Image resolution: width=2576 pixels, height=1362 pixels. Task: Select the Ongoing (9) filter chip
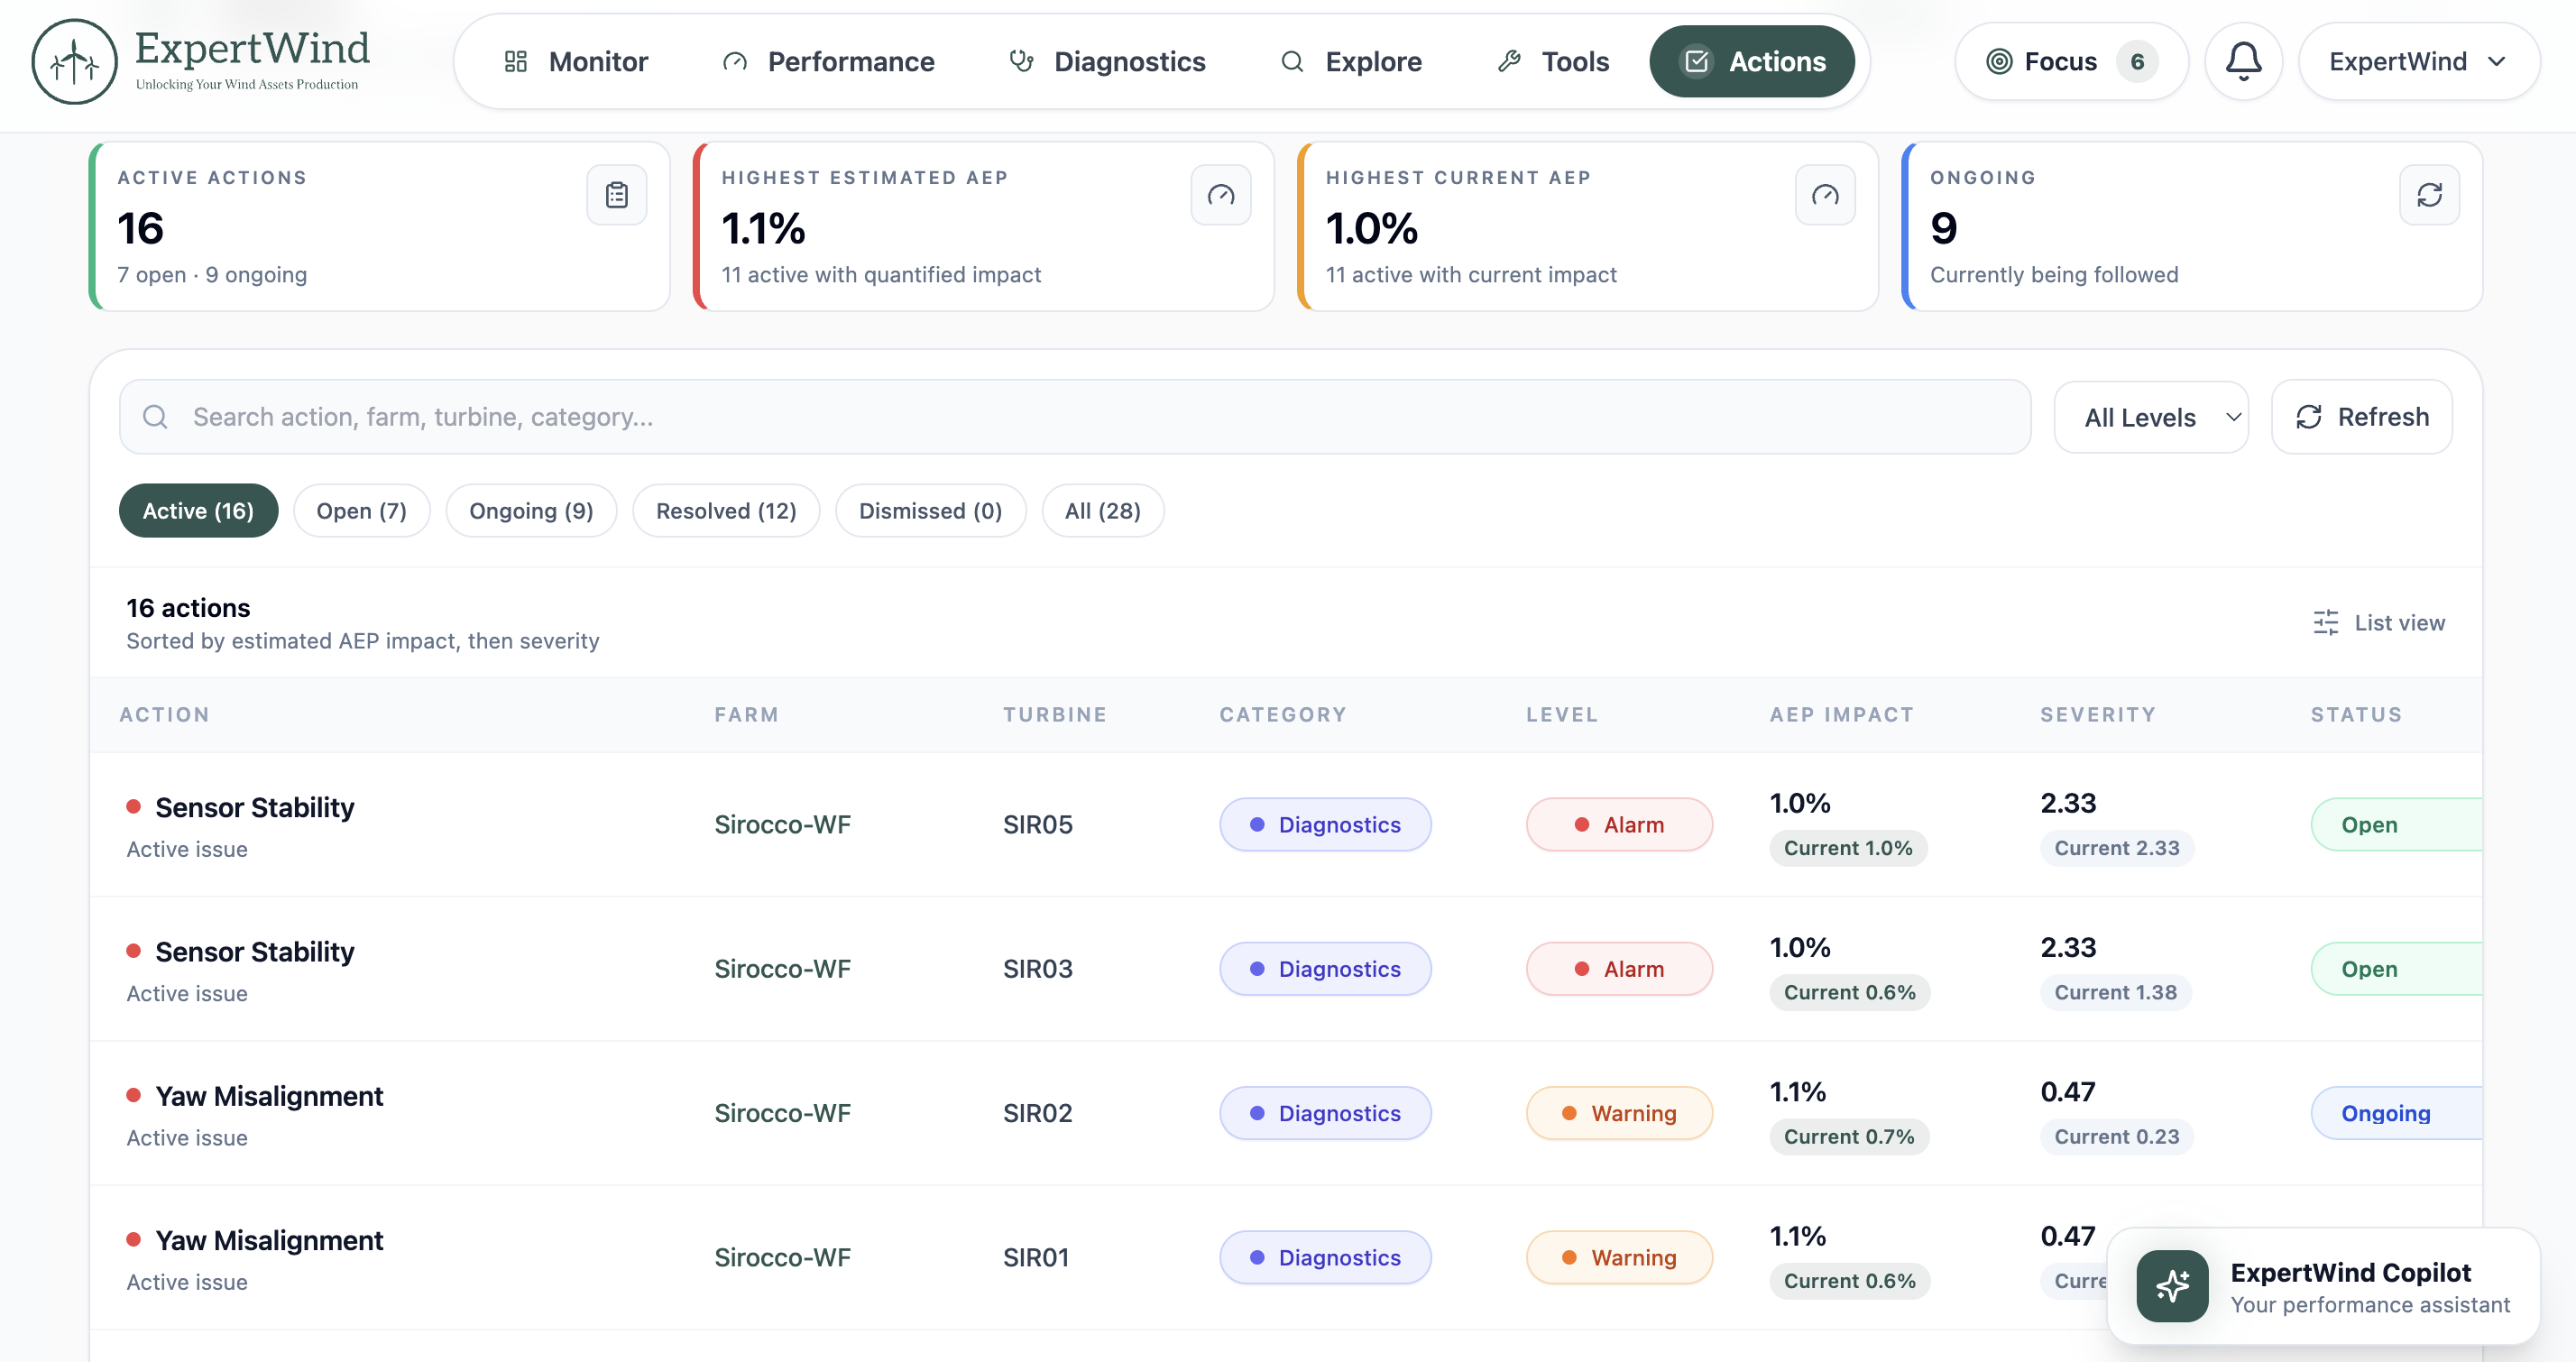(x=531, y=511)
